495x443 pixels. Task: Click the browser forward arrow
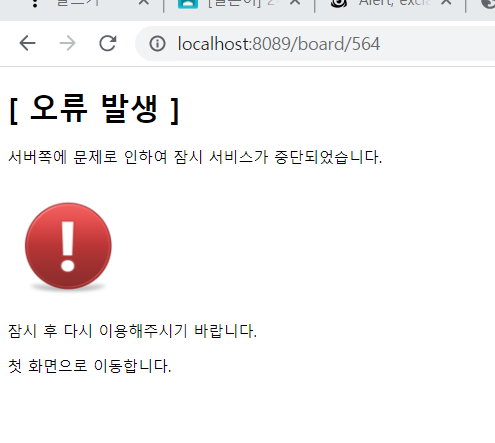(67, 43)
